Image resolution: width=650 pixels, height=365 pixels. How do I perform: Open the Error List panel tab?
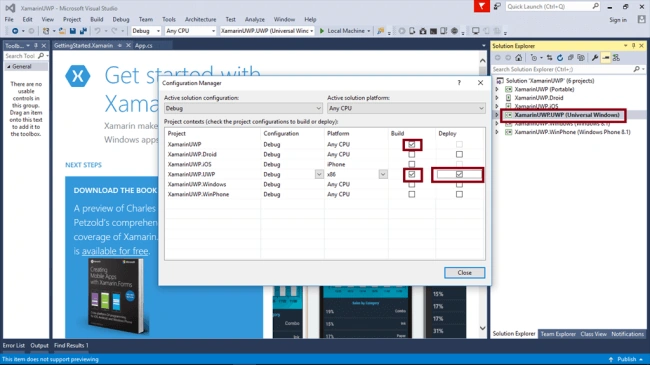click(14, 345)
